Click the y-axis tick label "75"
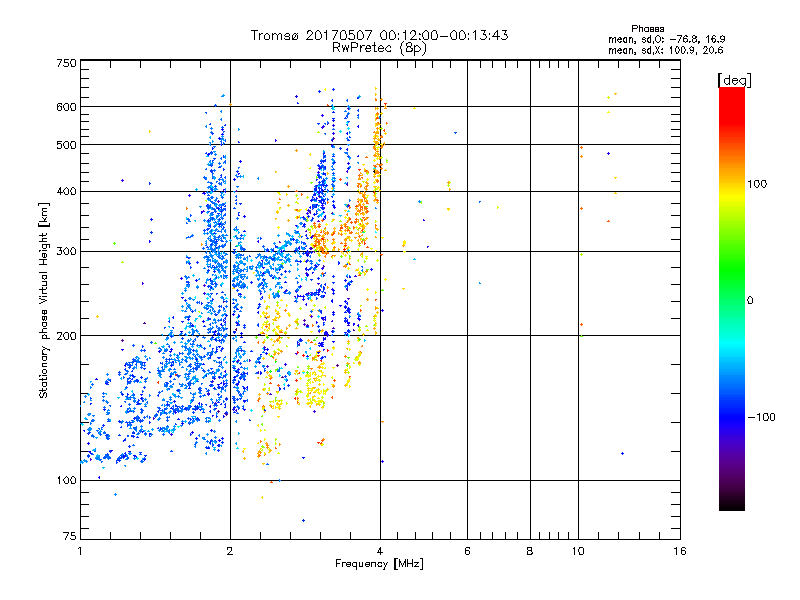This screenshot has width=800, height=600. click(70, 536)
